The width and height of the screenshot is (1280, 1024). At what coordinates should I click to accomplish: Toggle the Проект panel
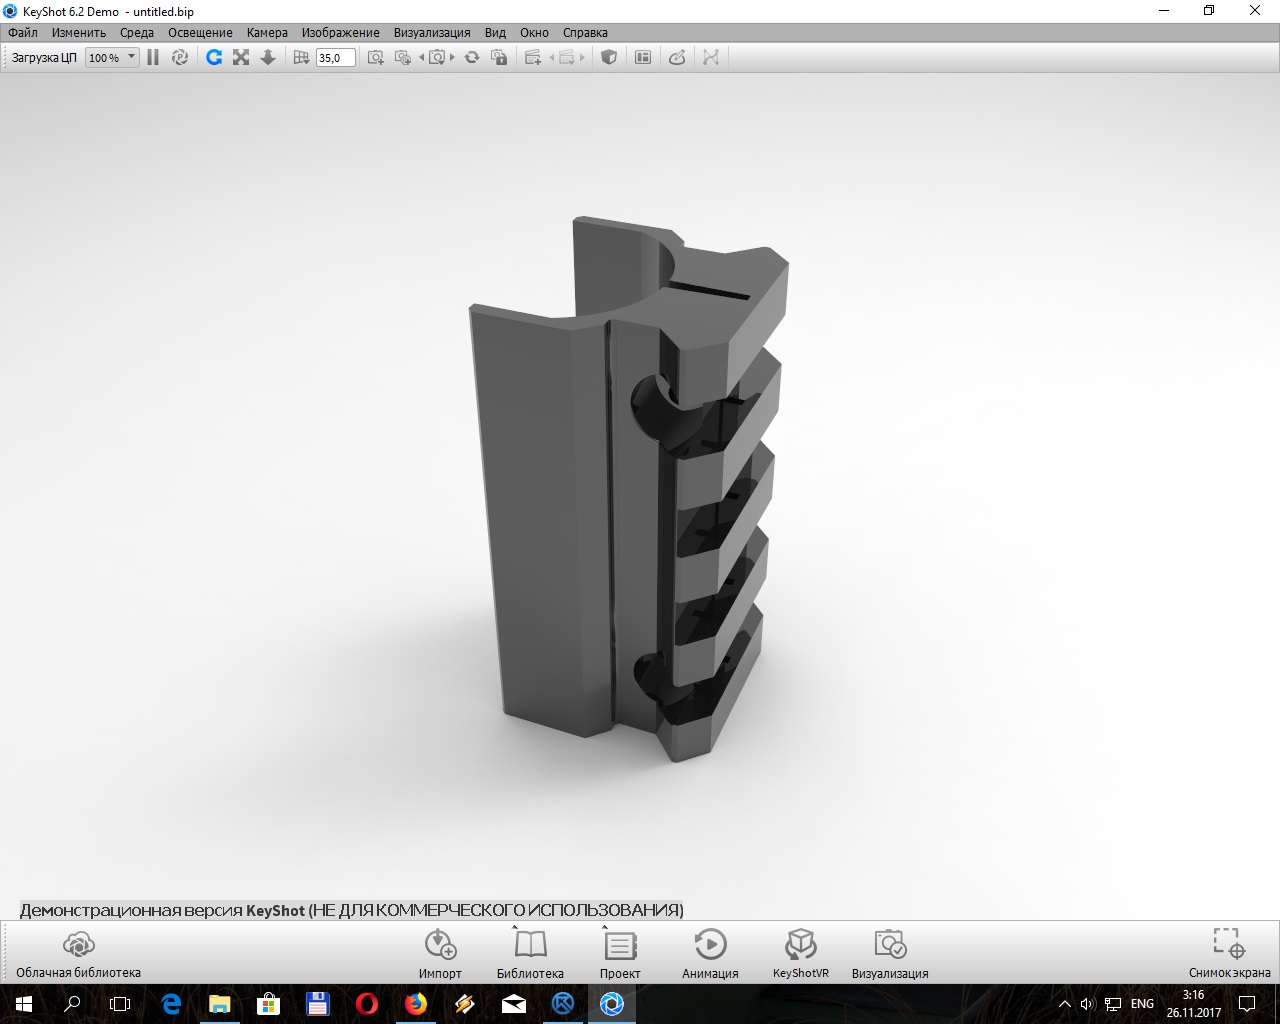pyautogui.click(x=620, y=953)
